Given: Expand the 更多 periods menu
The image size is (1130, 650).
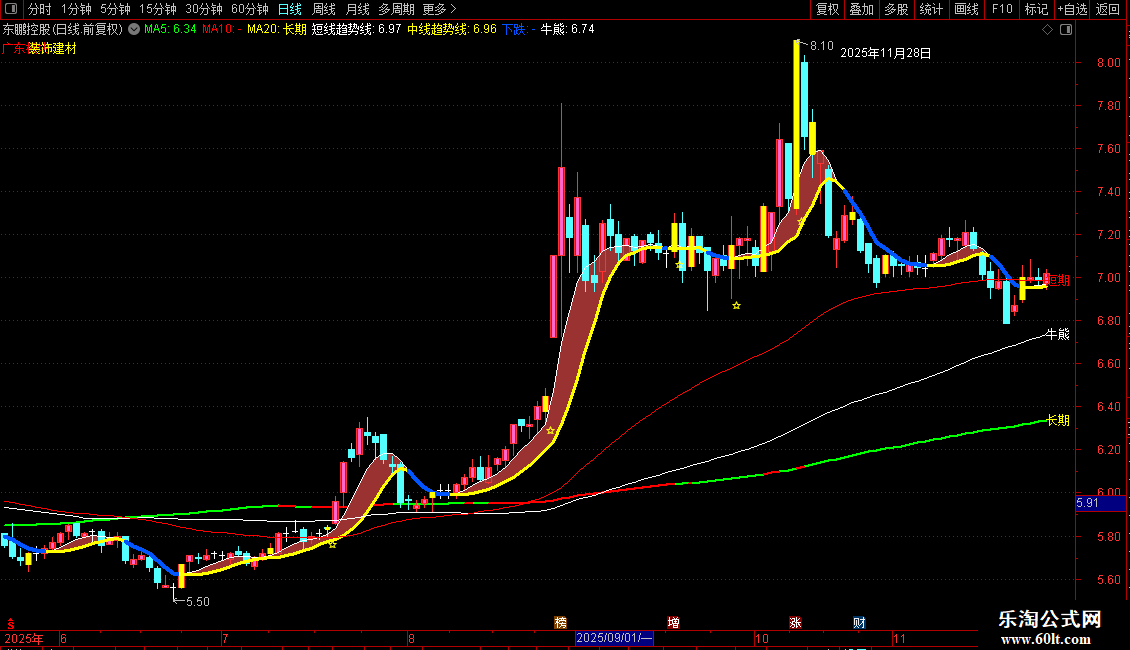Looking at the screenshot, I should pyautogui.click(x=440, y=9).
